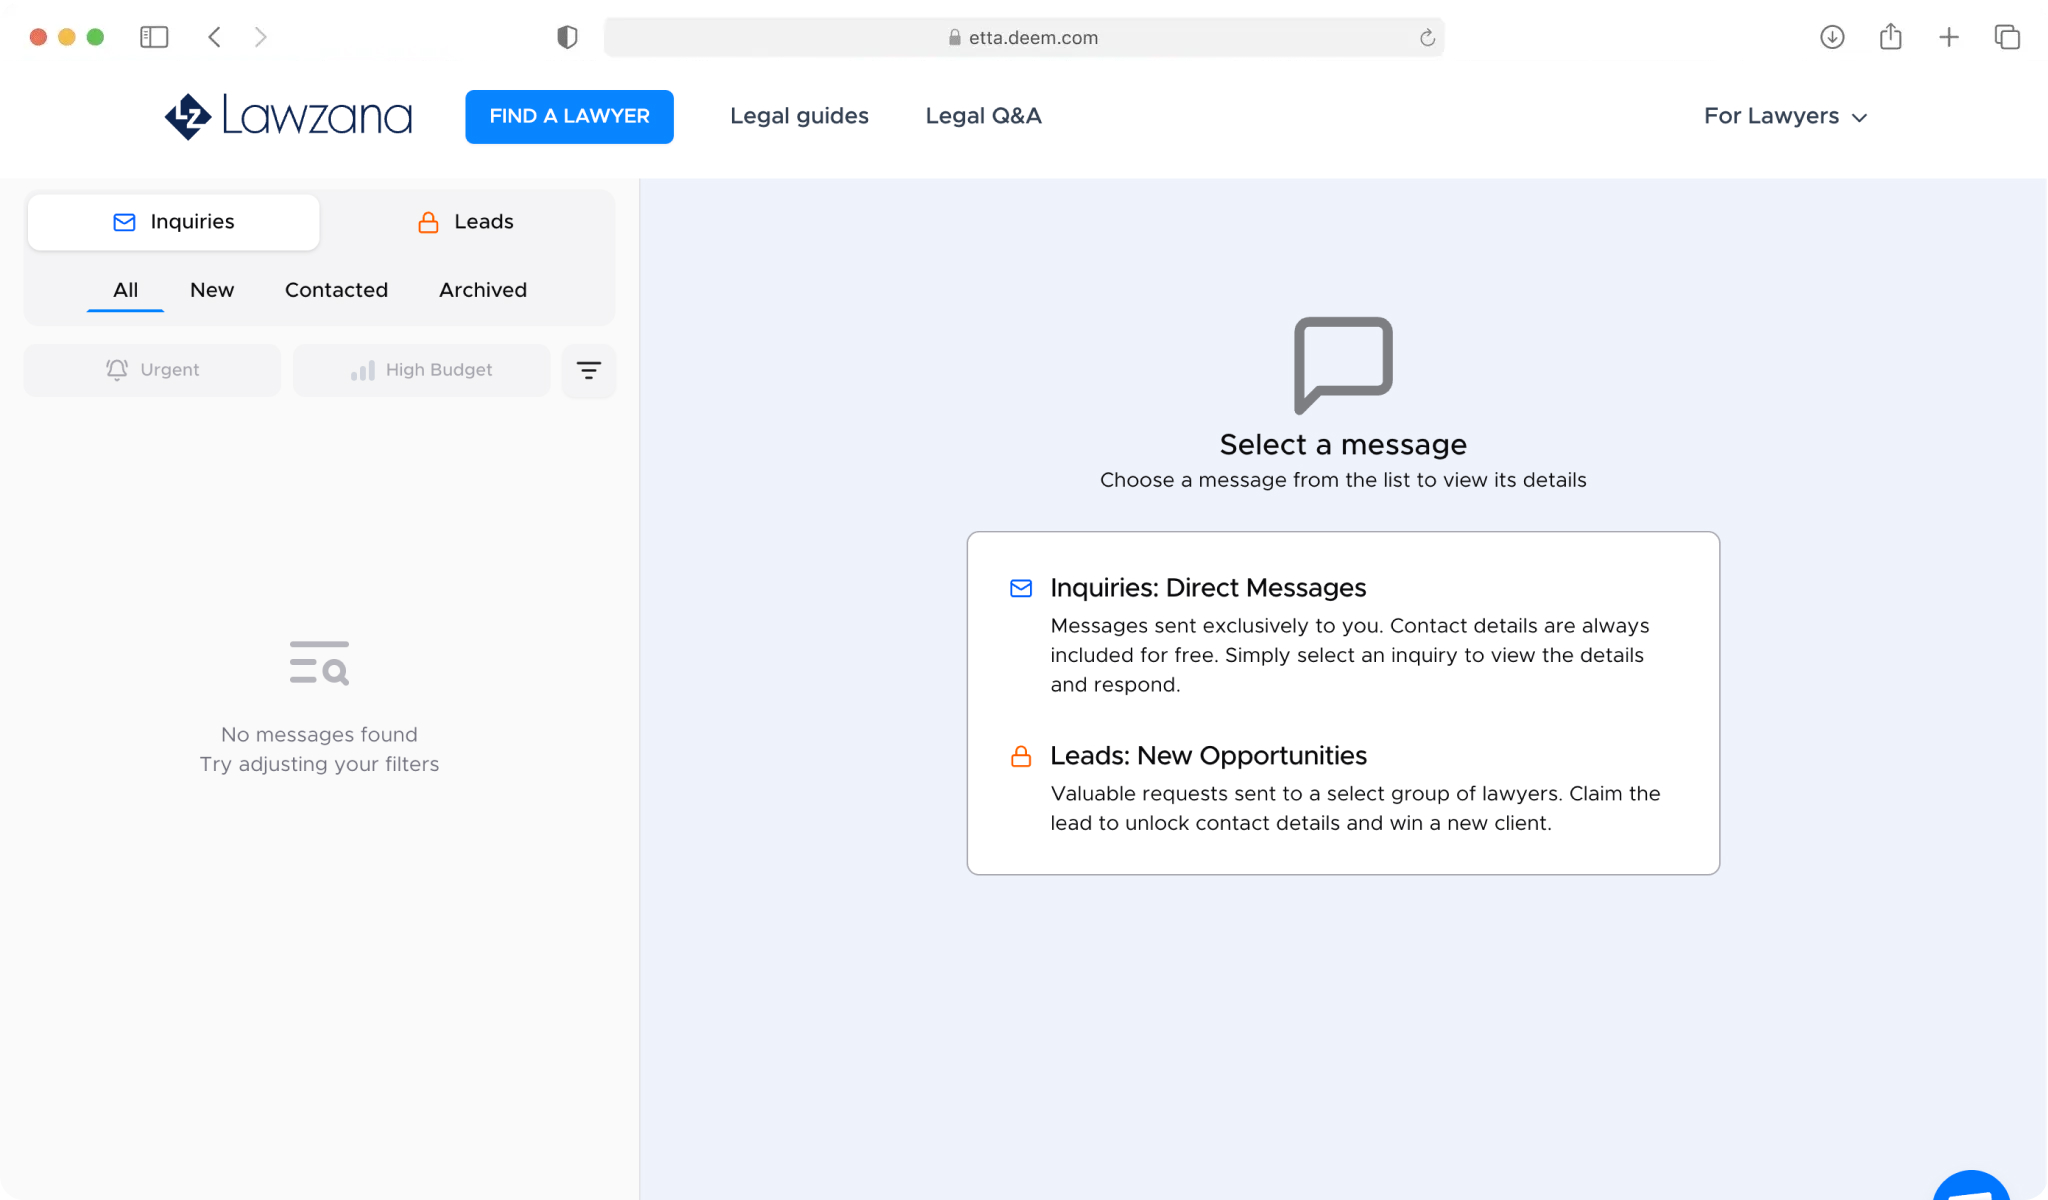Open Legal guides link
Viewport: 2048px width, 1200px height.
pos(799,116)
